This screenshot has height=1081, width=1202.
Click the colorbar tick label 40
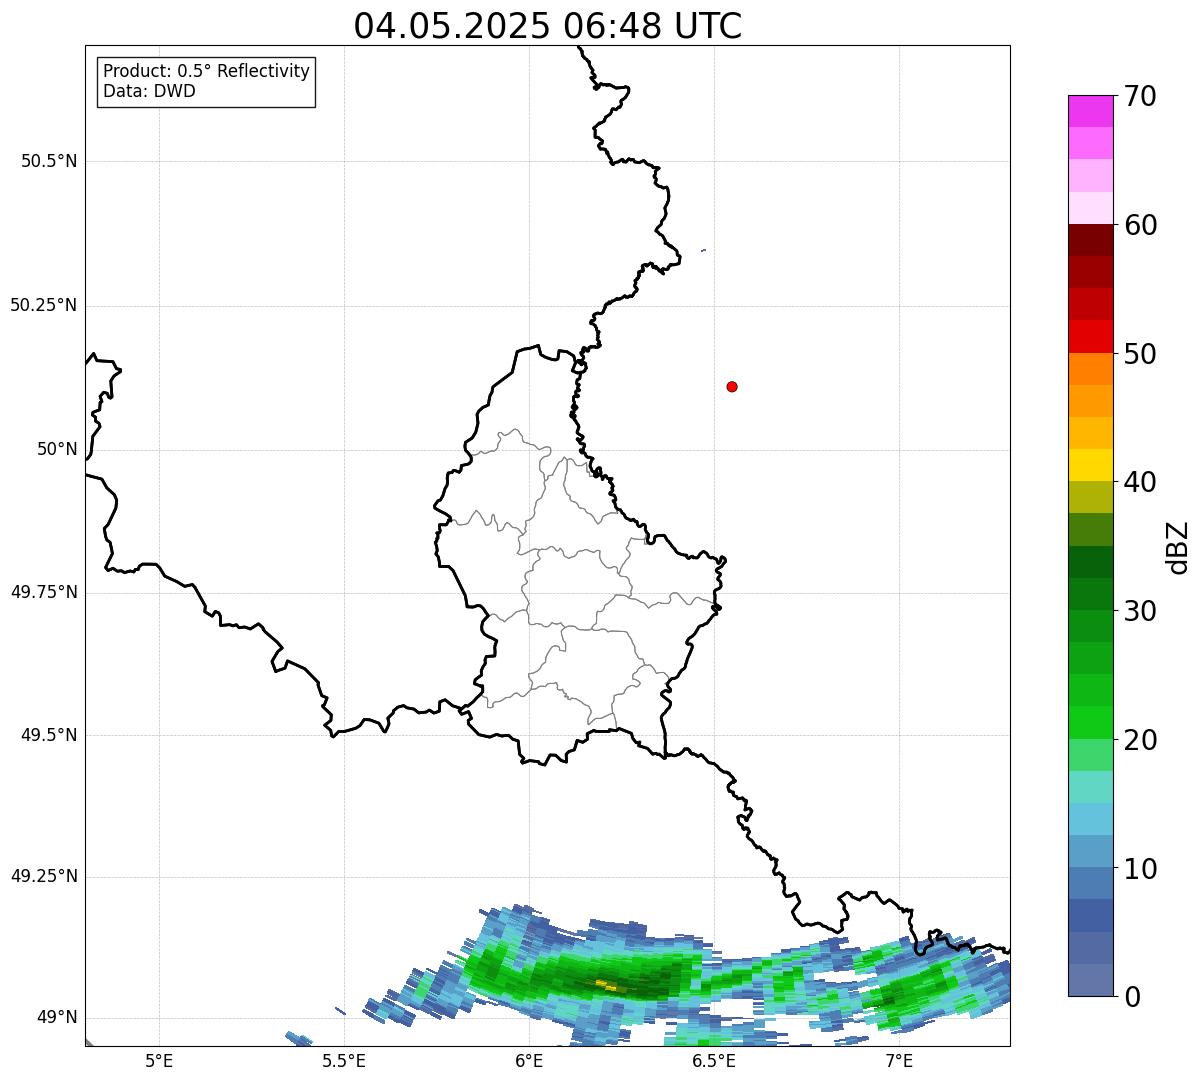(x=1140, y=482)
